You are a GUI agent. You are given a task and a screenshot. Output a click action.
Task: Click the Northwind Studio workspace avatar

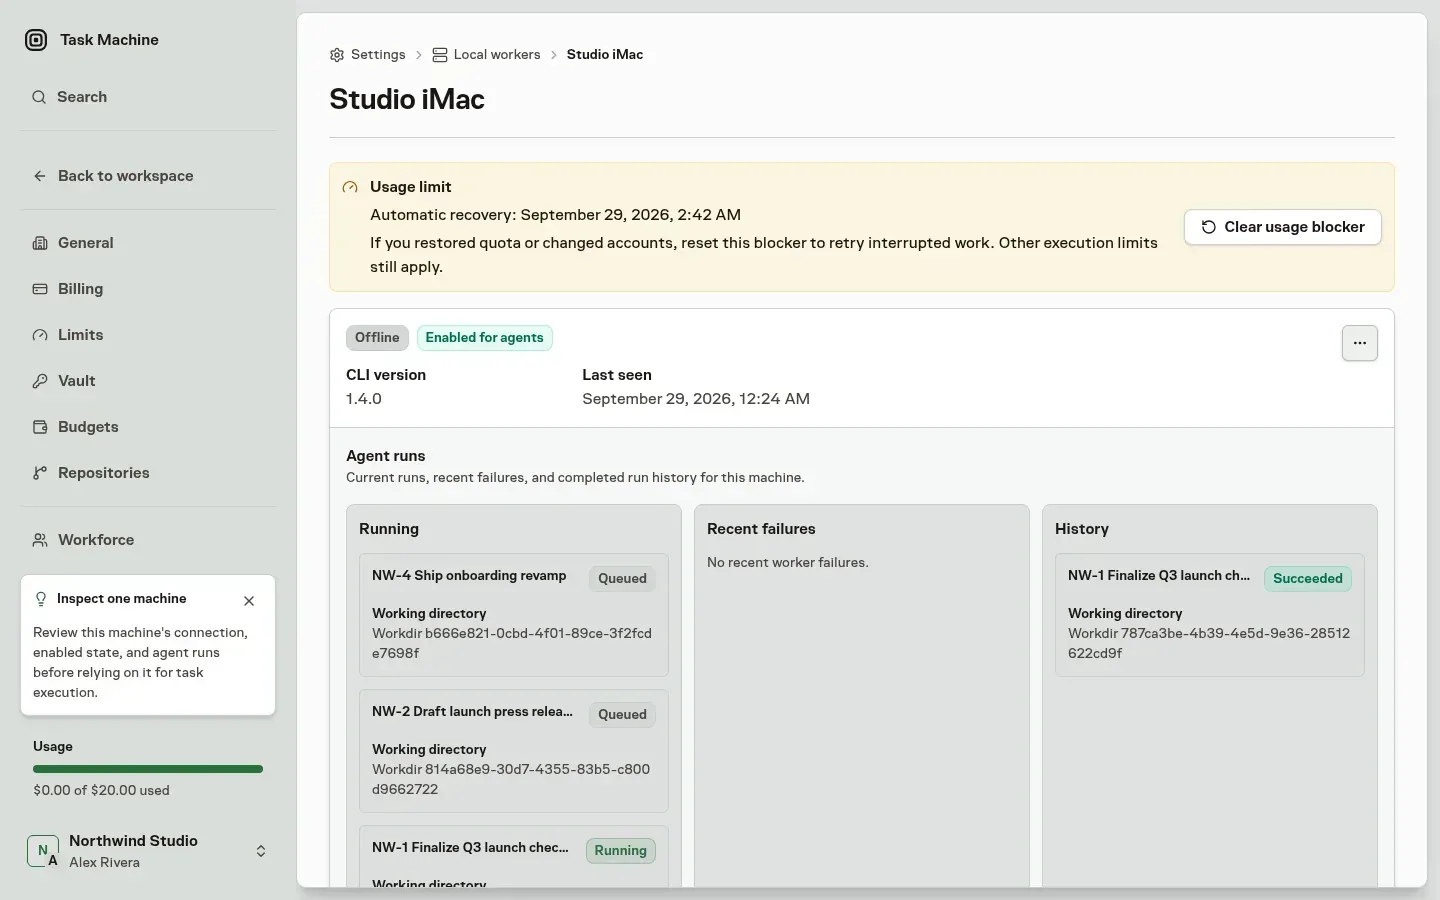[x=43, y=851]
